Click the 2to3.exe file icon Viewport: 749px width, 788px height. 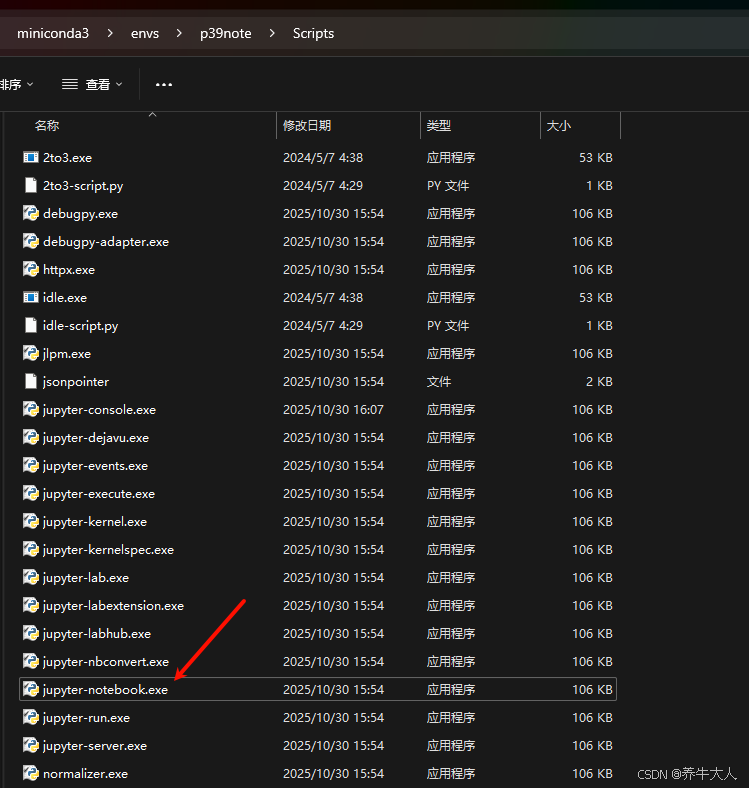31,158
